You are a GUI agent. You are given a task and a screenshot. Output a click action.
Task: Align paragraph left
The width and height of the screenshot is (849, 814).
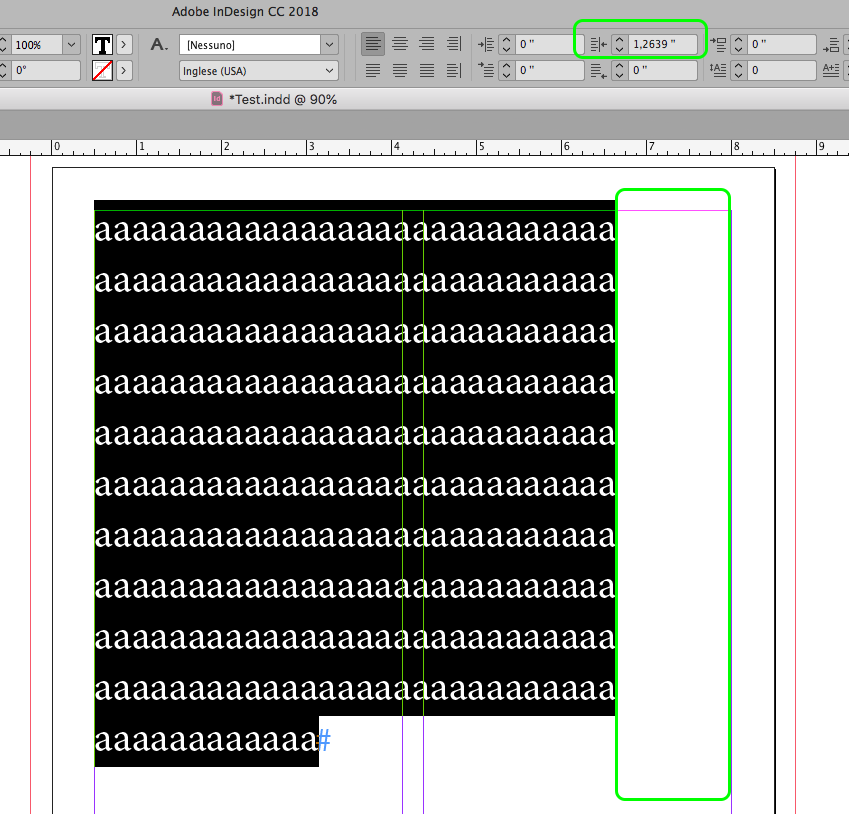(373, 44)
